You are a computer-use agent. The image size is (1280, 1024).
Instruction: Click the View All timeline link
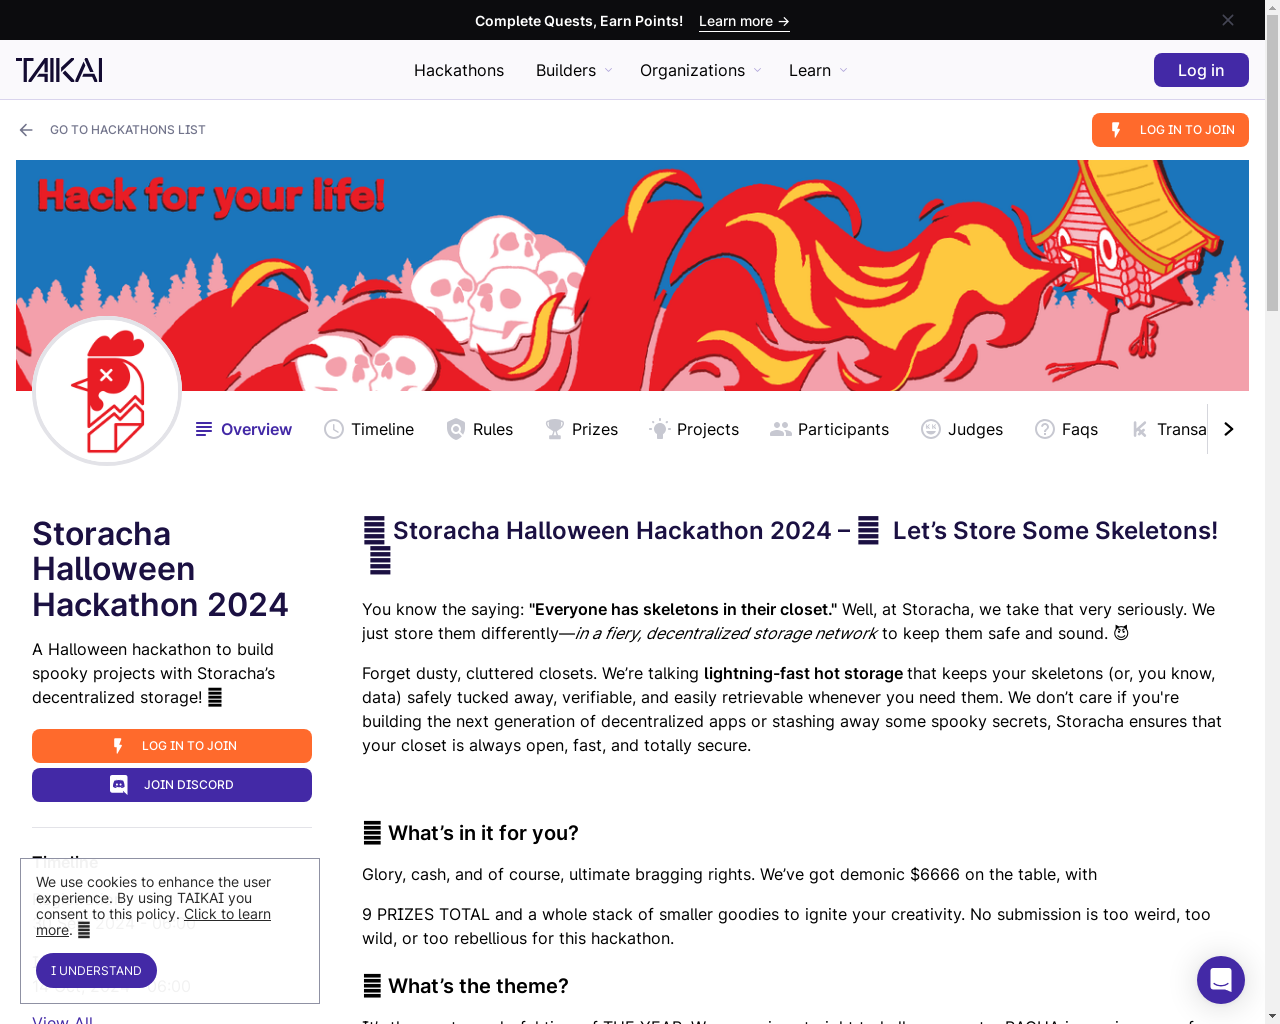point(62,1019)
